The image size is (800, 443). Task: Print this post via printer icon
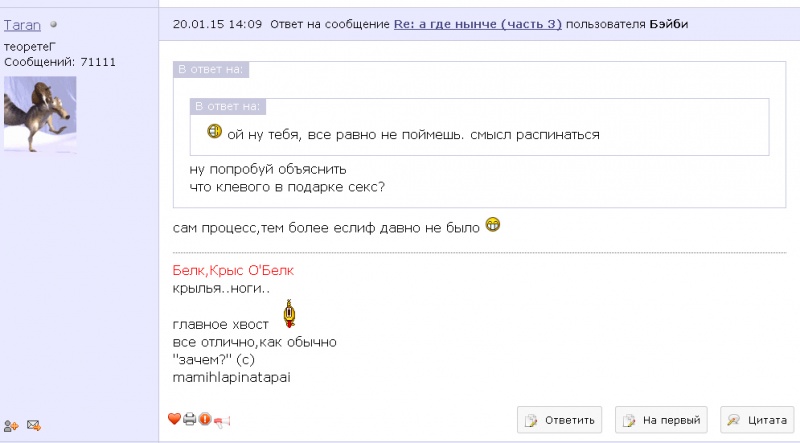coord(190,419)
